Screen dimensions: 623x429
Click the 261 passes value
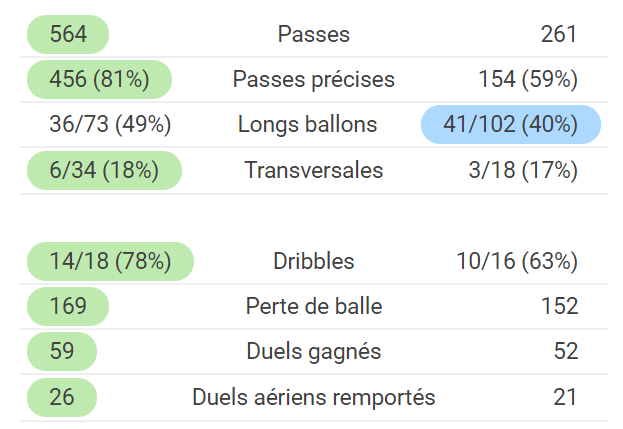click(x=559, y=34)
